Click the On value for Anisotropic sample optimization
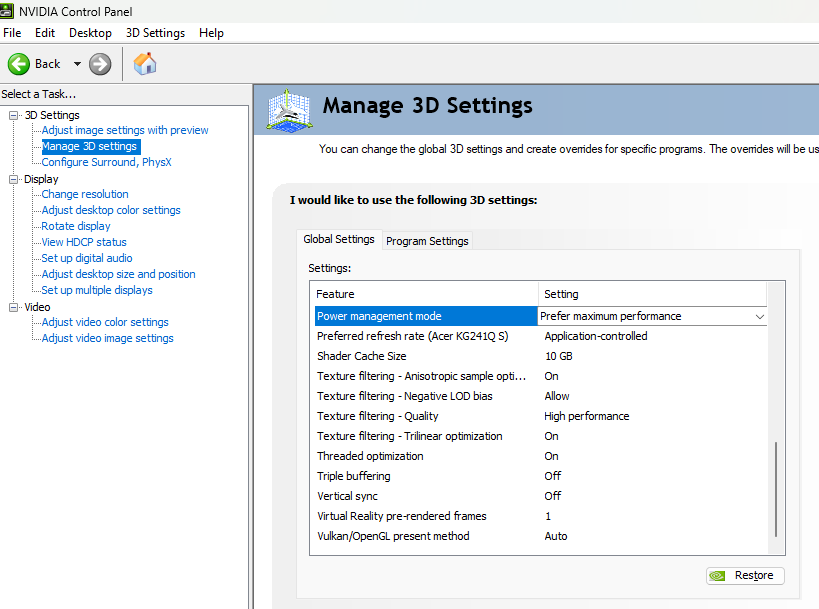 551,377
